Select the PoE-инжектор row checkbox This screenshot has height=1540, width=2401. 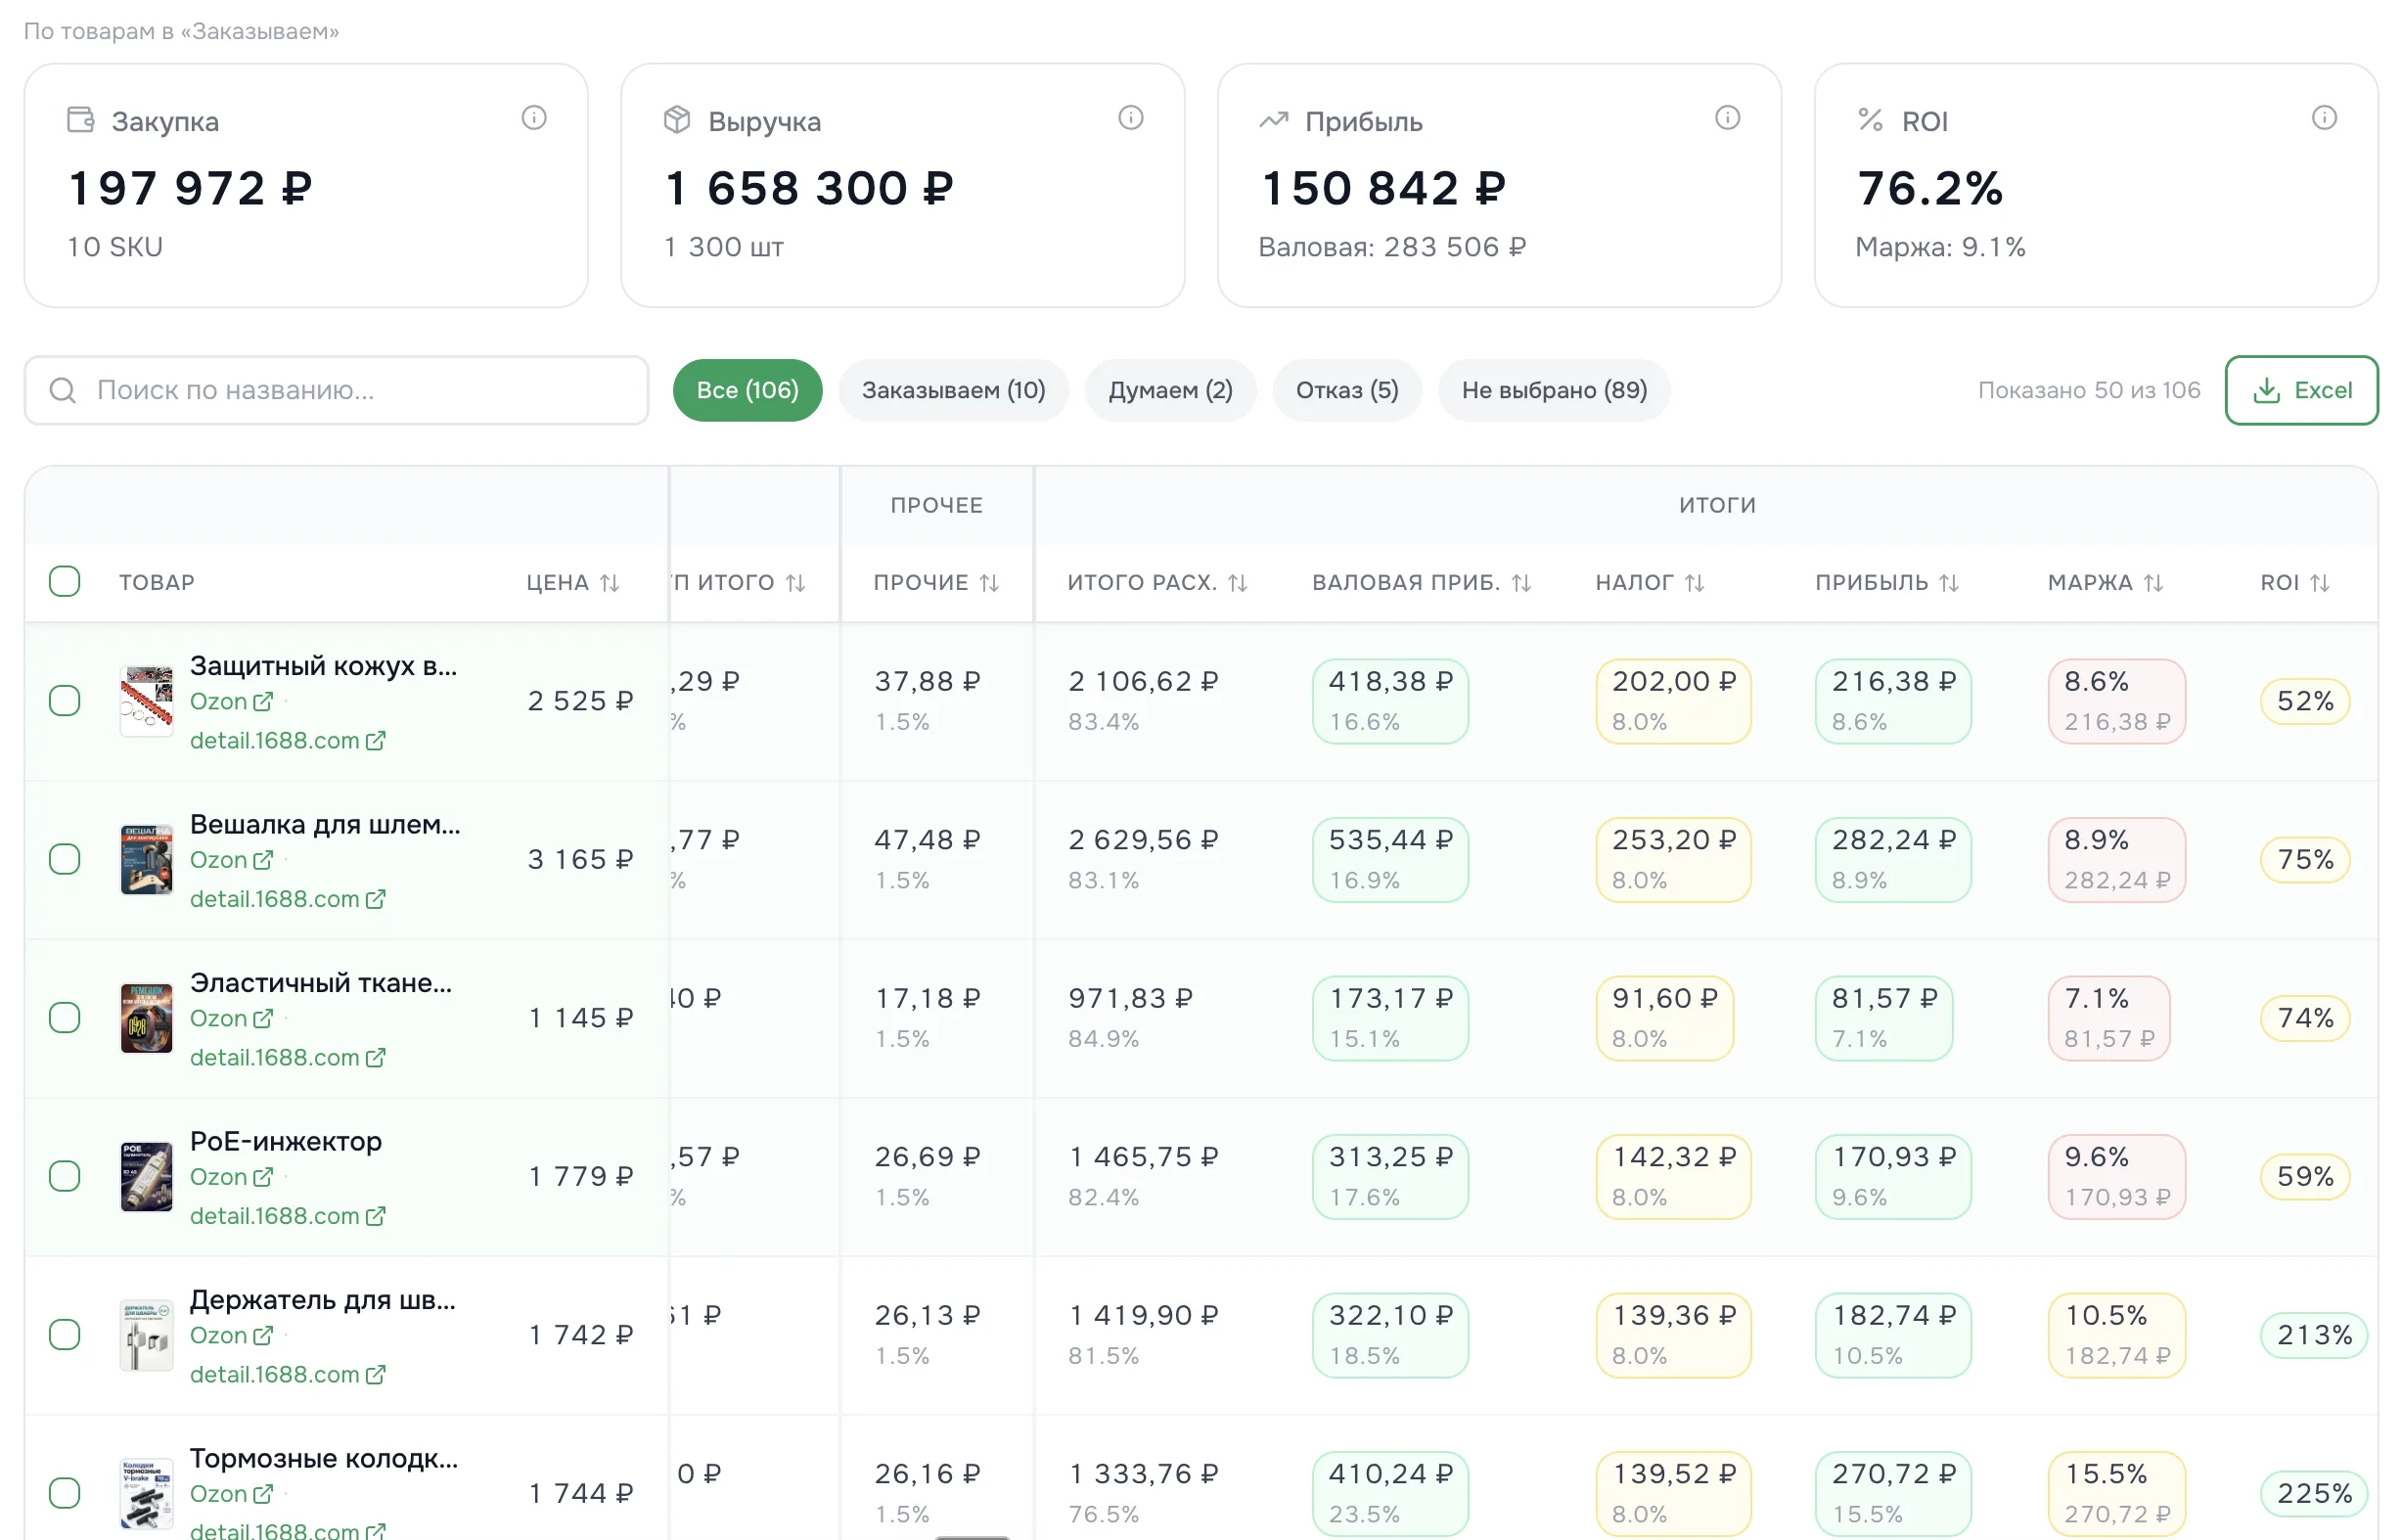coord(65,1176)
